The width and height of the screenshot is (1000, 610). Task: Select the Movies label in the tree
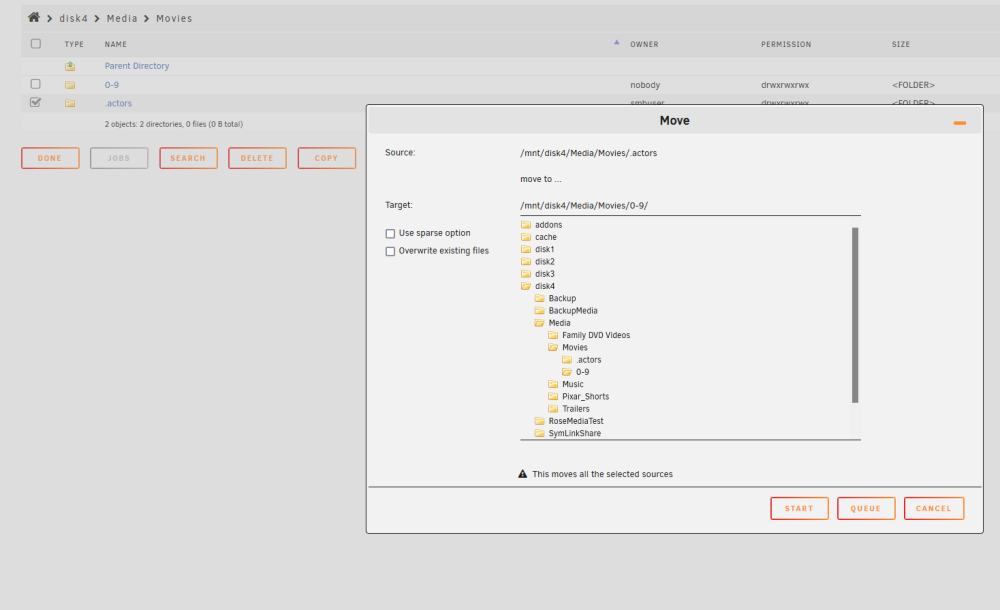tap(575, 347)
